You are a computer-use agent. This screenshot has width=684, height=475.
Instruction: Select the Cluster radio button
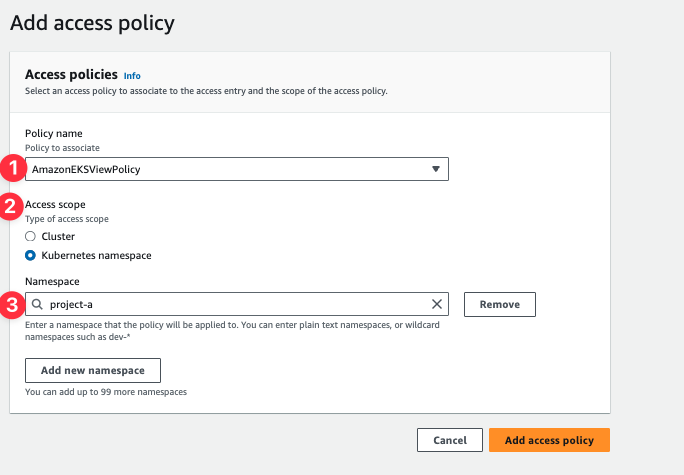[30, 236]
